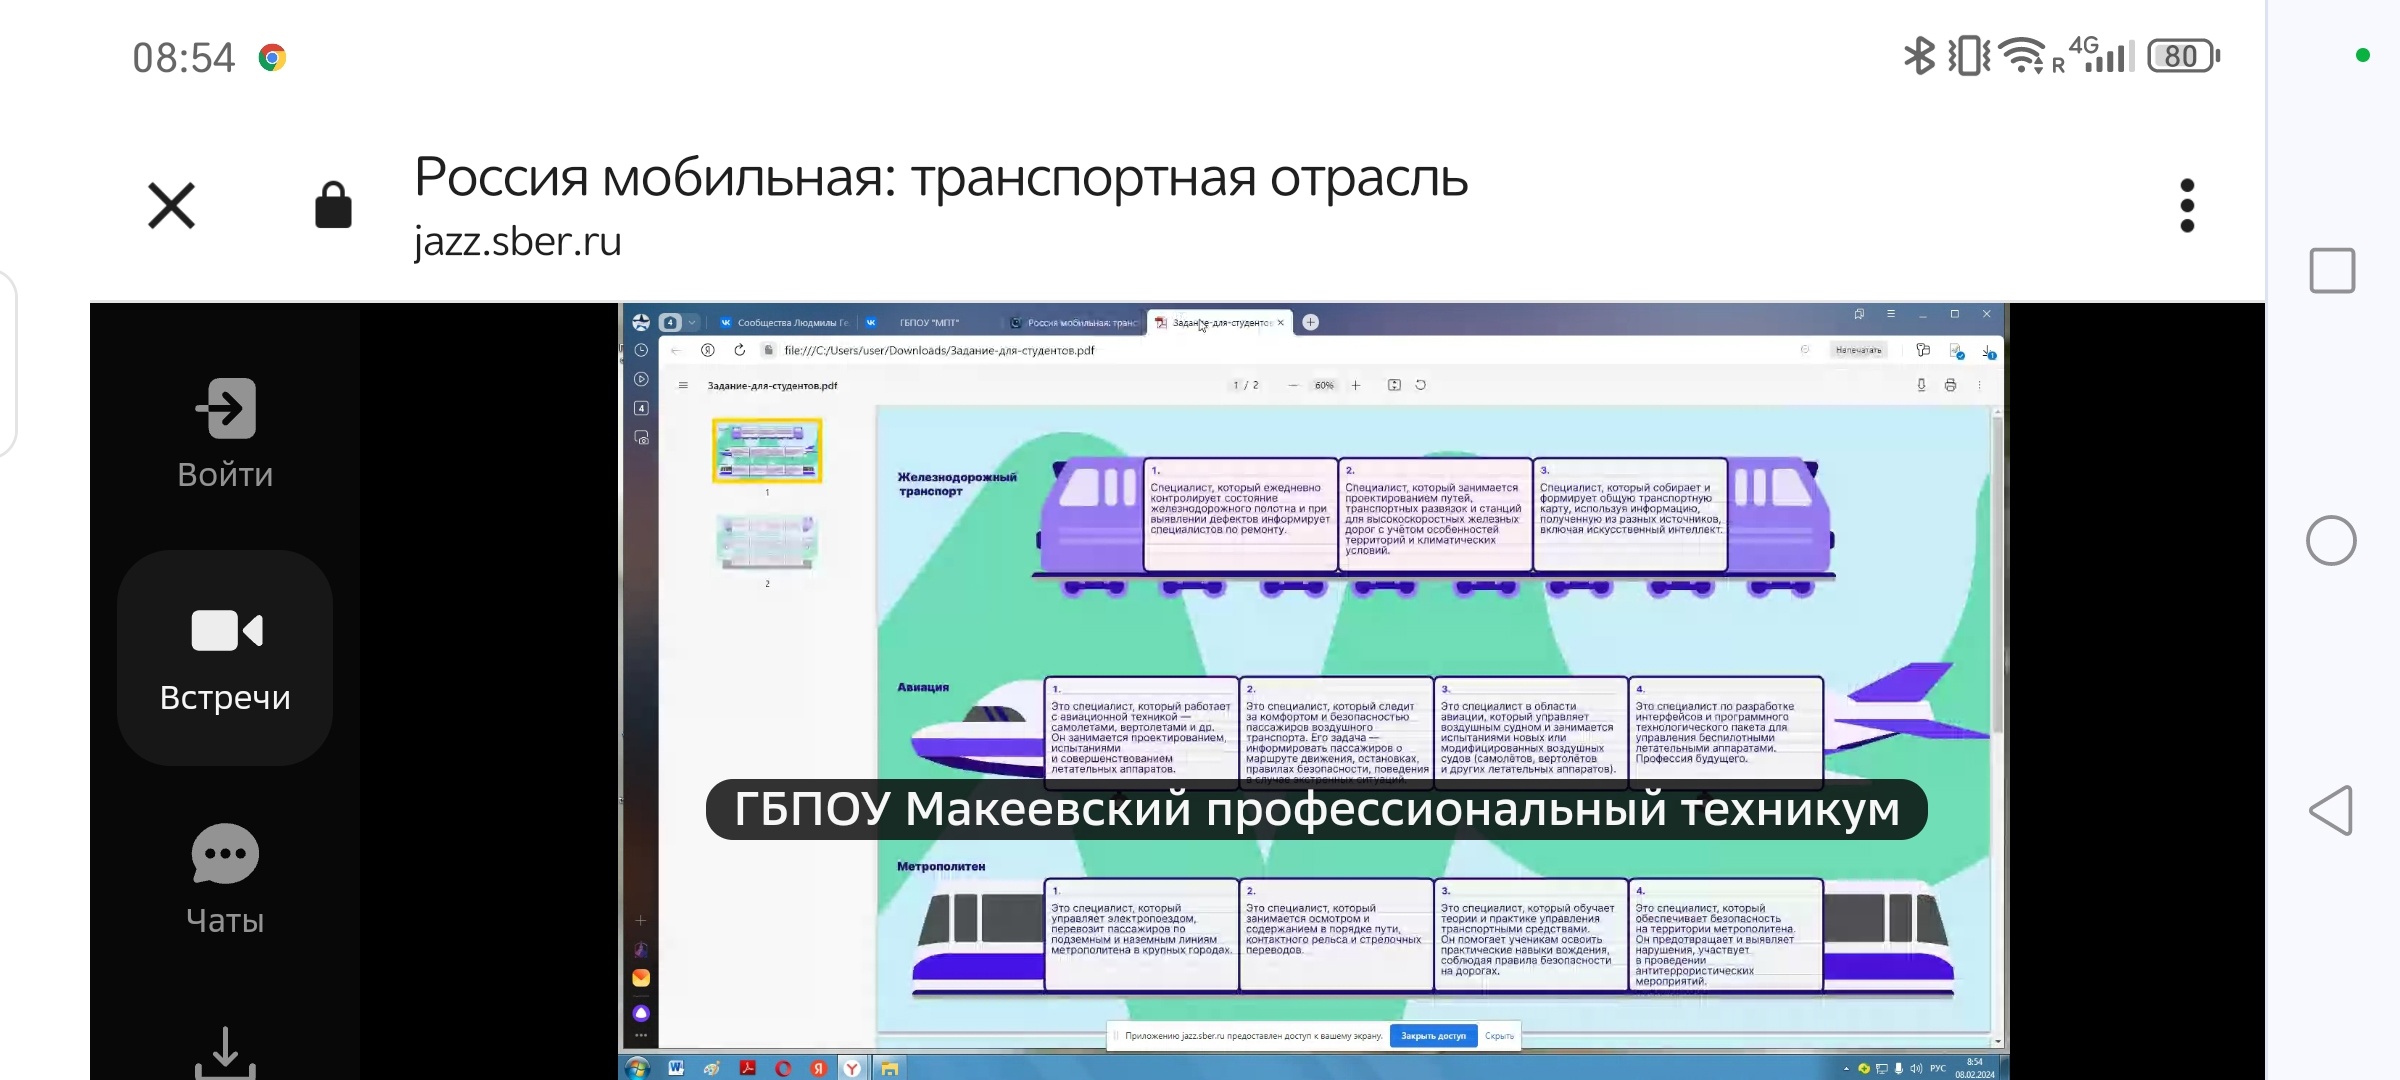2400x1080 pixels.
Task: Click the Авиация heading
Action: click(923, 687)
